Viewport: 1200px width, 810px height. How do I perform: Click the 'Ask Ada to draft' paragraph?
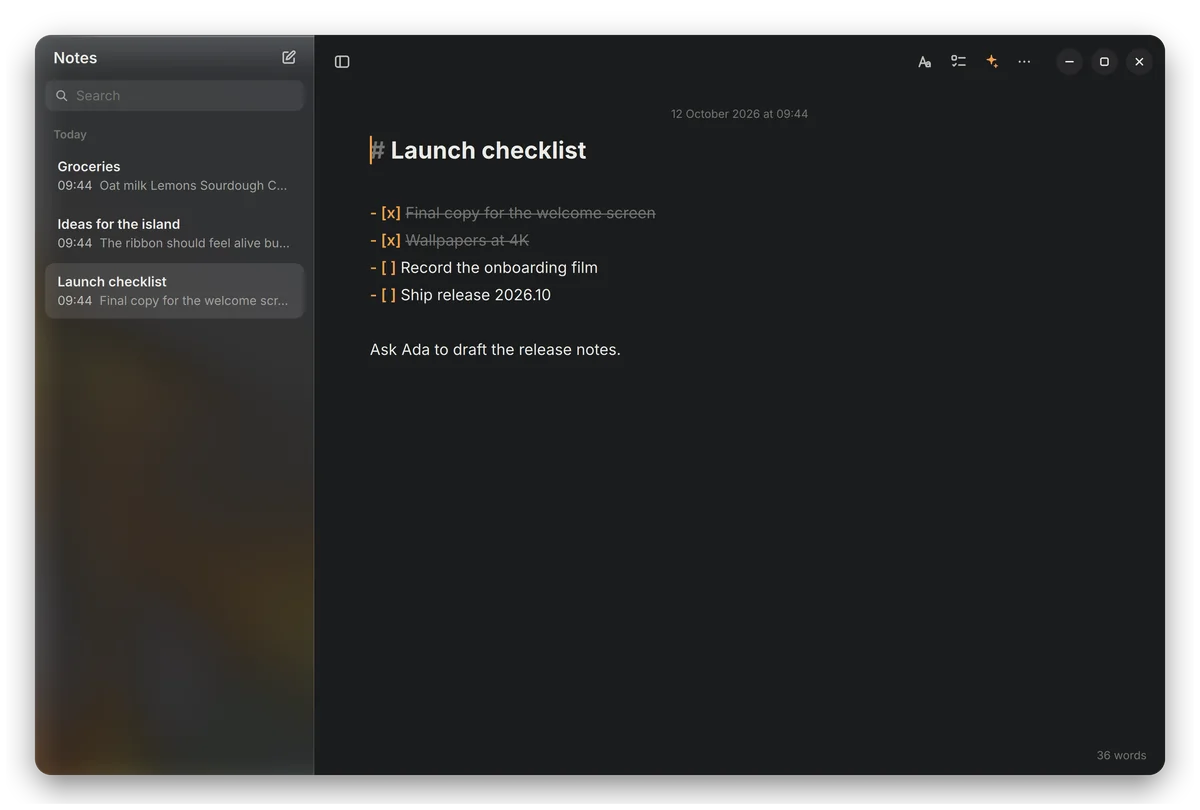495,350
